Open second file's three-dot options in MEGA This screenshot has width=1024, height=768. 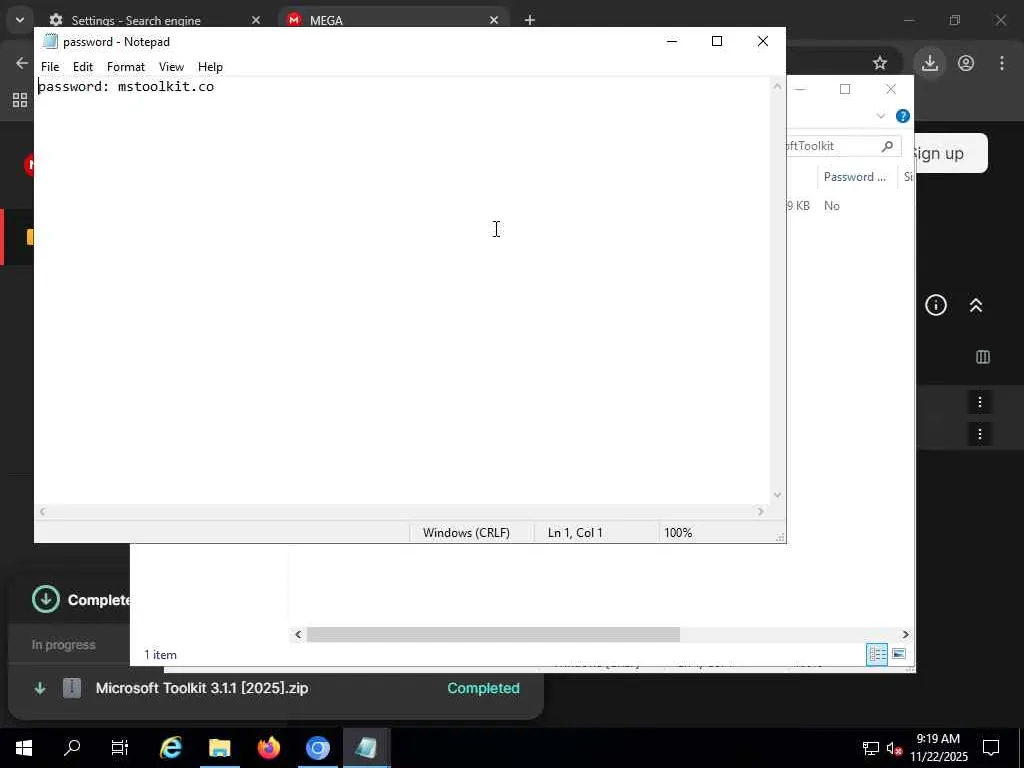click(x=980, y=434)
